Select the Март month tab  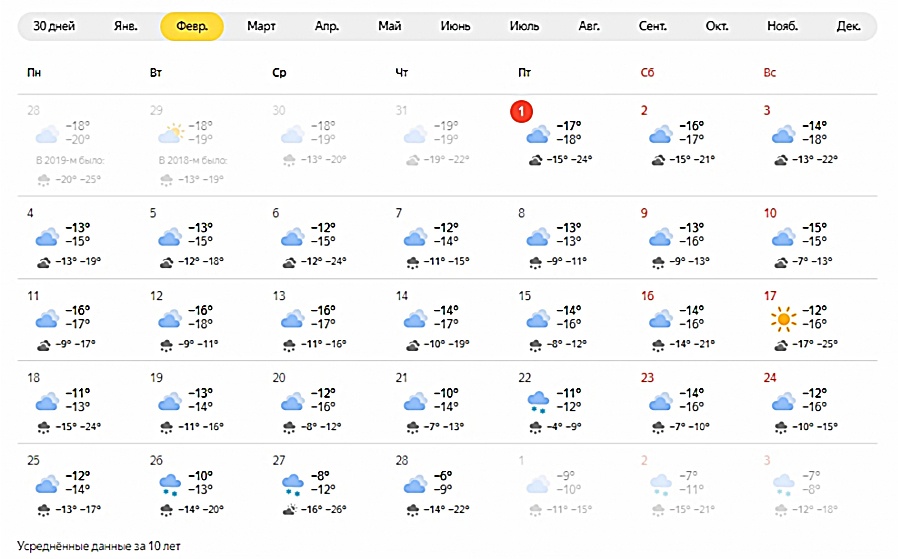point(262,26)
